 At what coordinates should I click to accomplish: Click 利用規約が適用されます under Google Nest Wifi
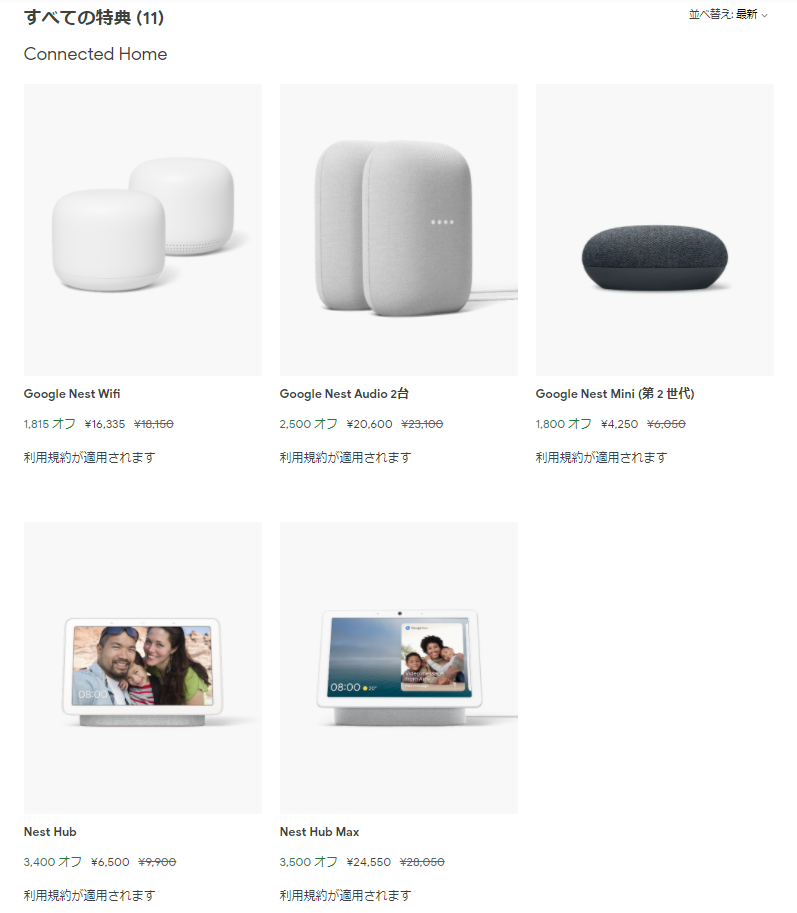click(x=90, y=458)
